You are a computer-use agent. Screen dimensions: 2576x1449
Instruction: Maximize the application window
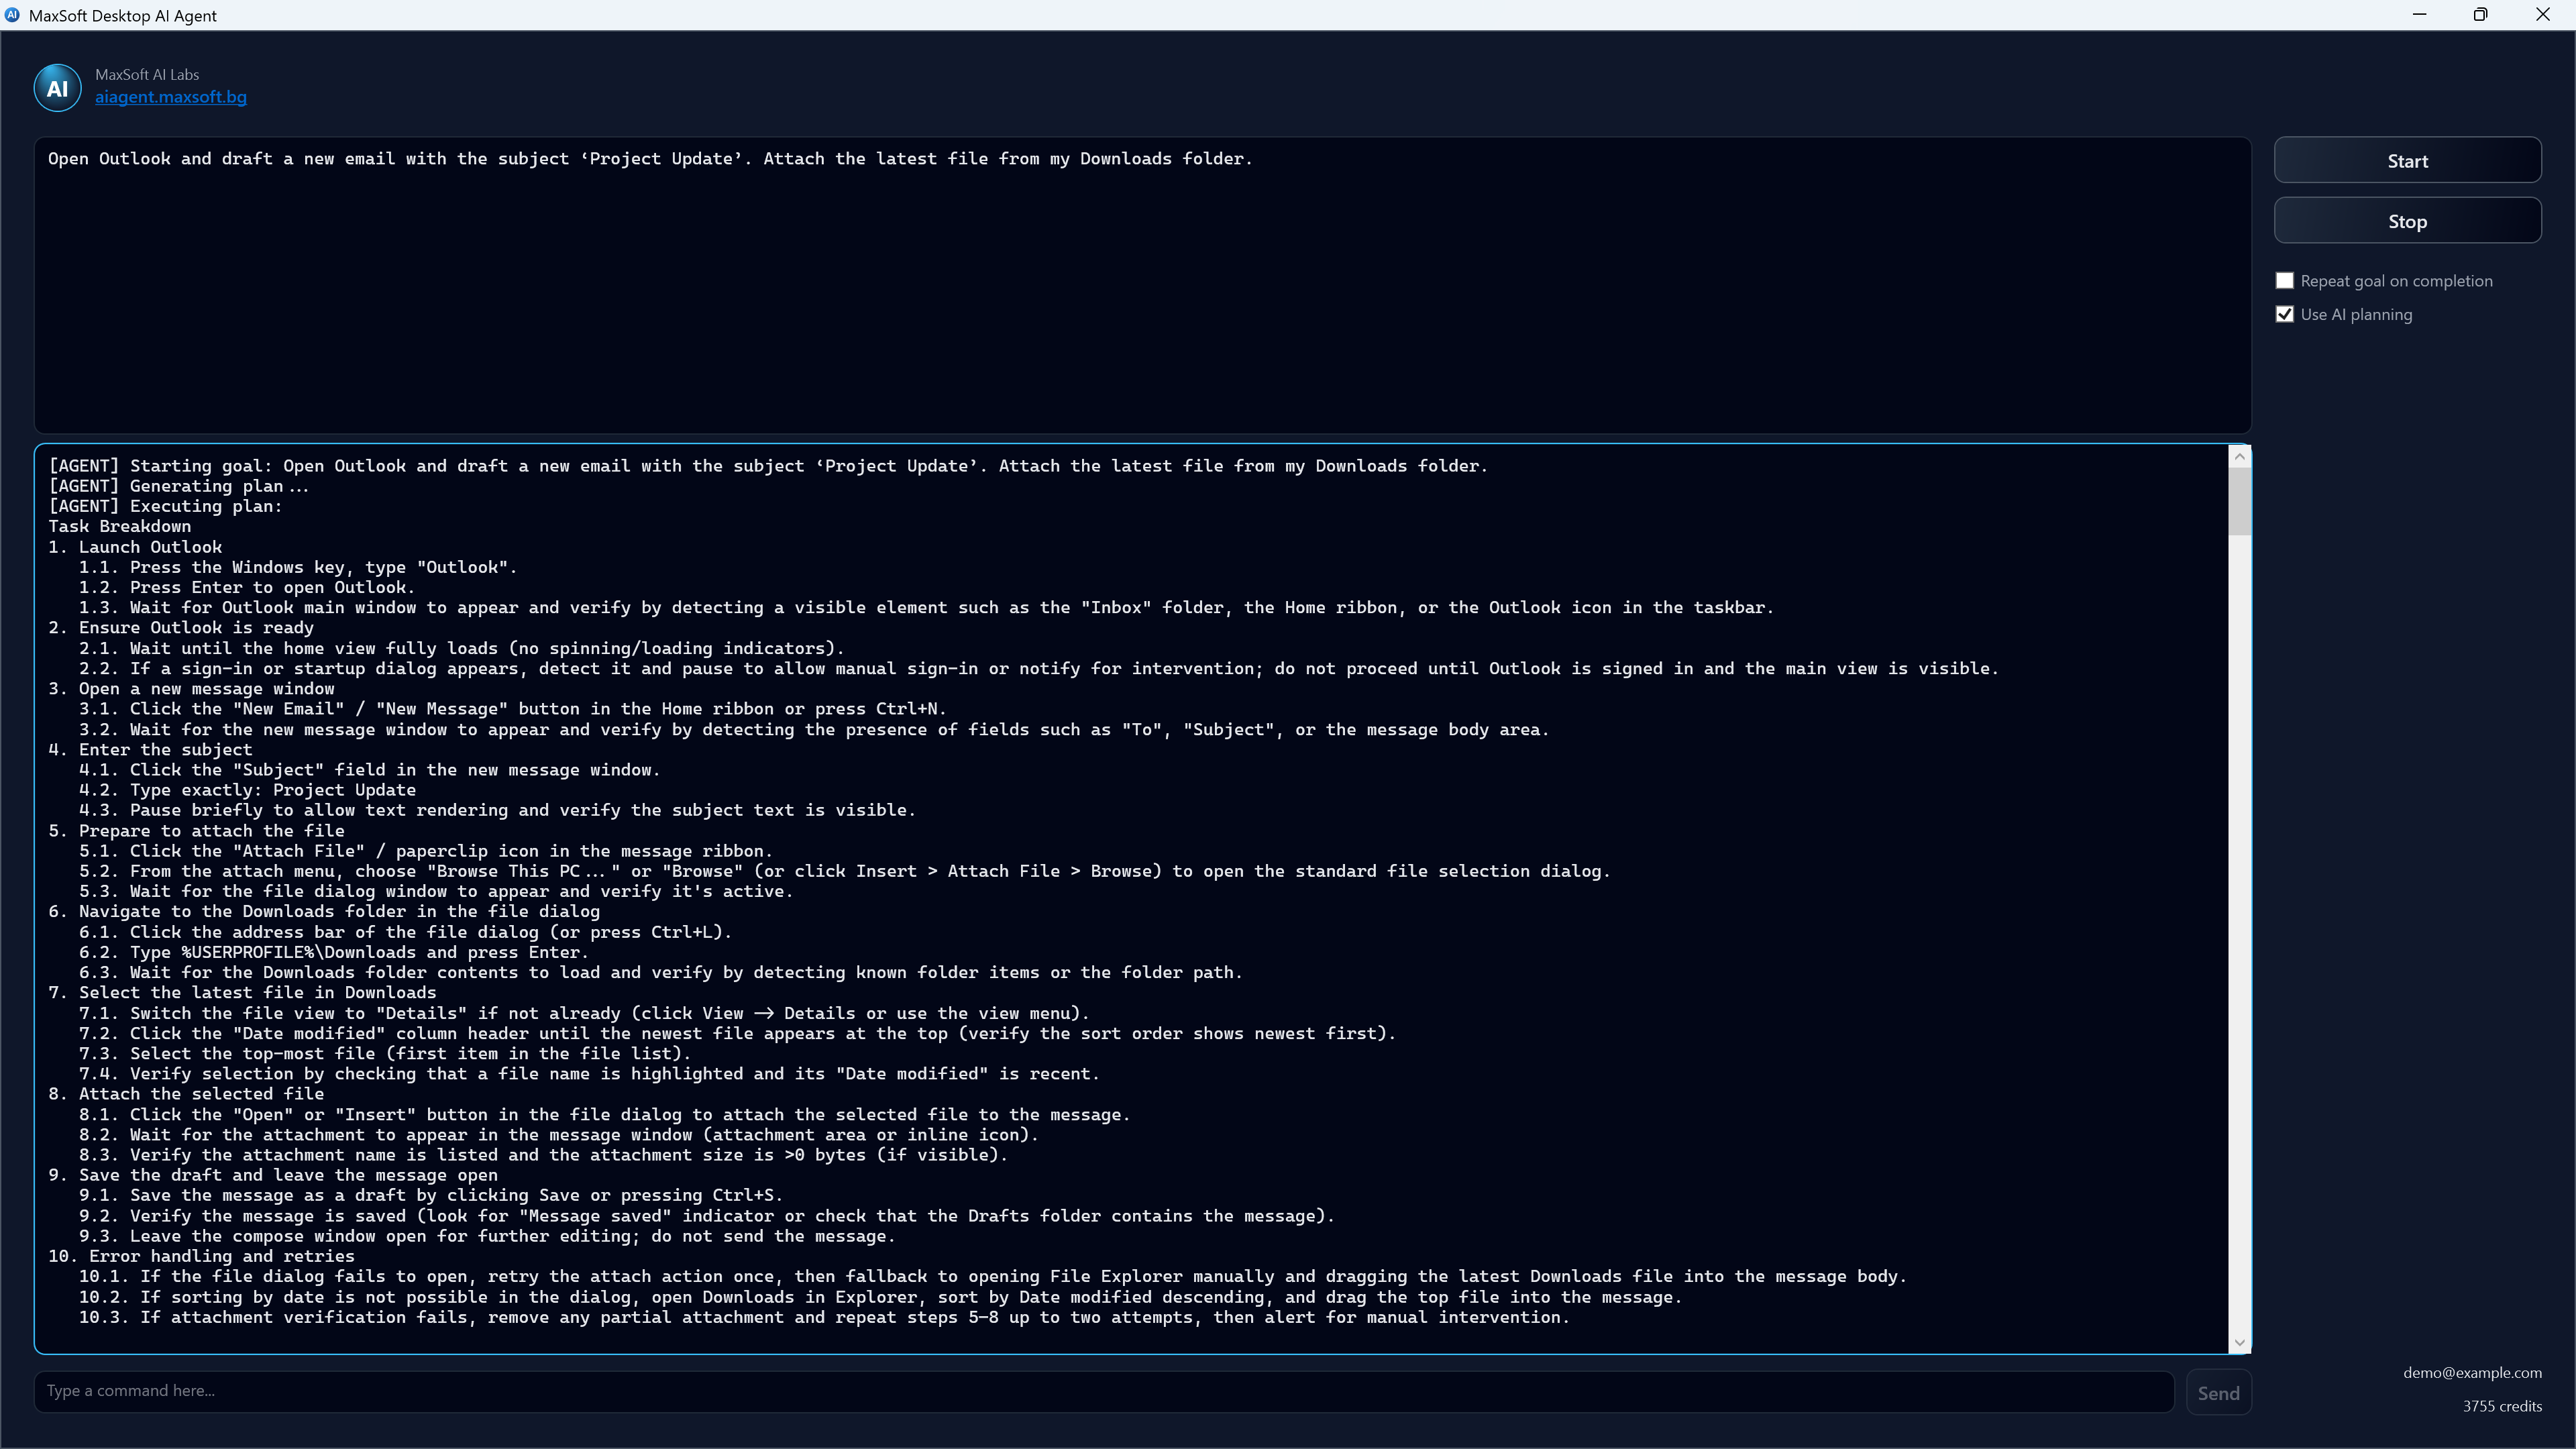[x=2480, y=14]
